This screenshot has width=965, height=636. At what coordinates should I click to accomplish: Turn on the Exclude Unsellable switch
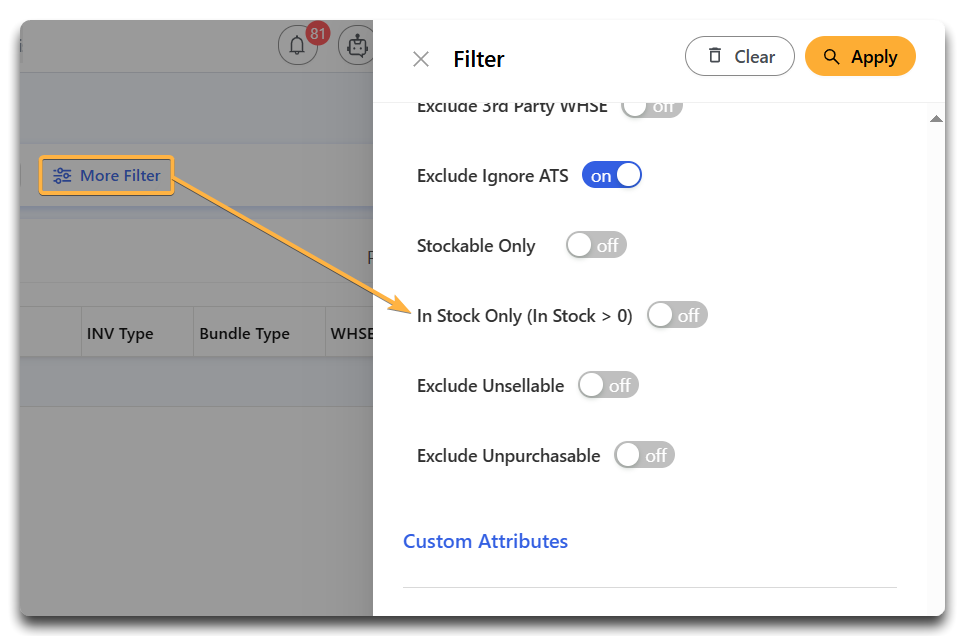pos(608,385)
